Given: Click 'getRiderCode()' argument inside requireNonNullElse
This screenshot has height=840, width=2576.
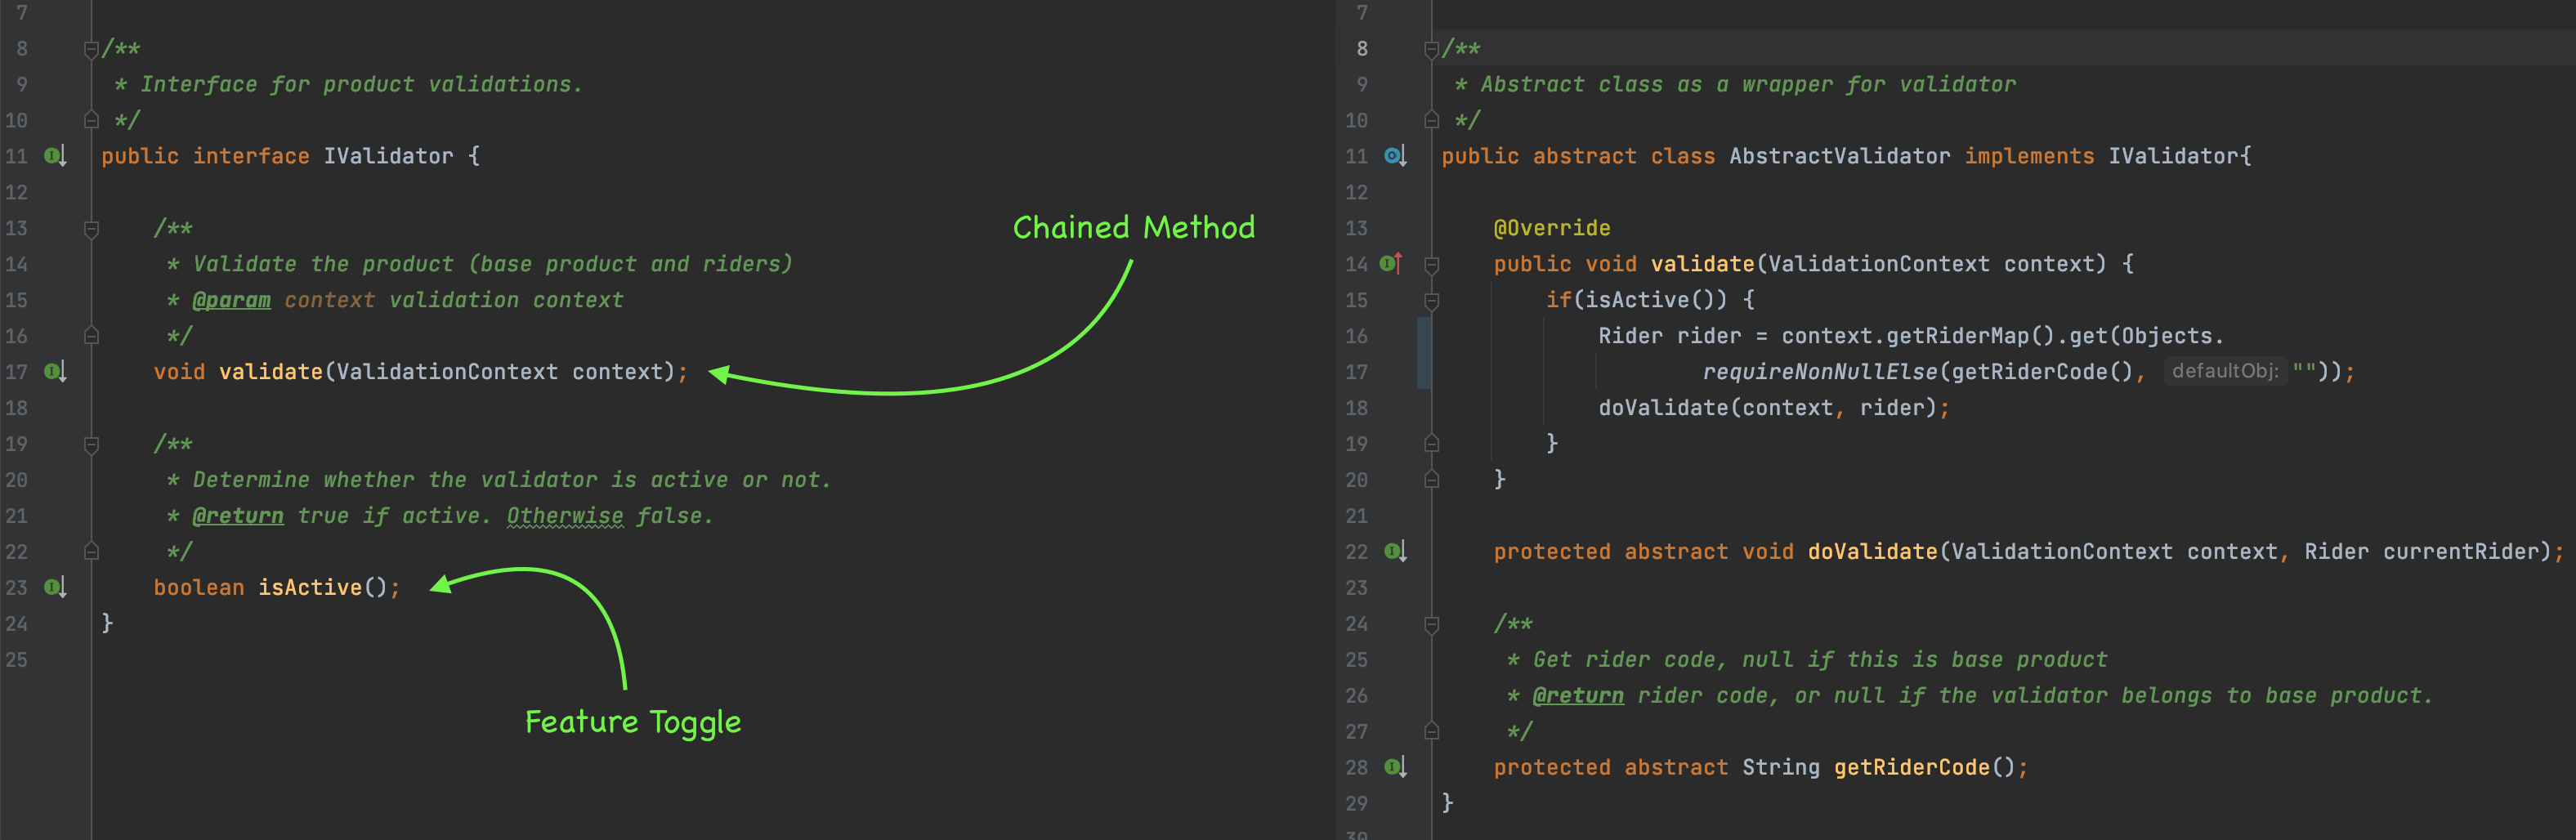Looking at the screenshot, I should (2043, 372).
